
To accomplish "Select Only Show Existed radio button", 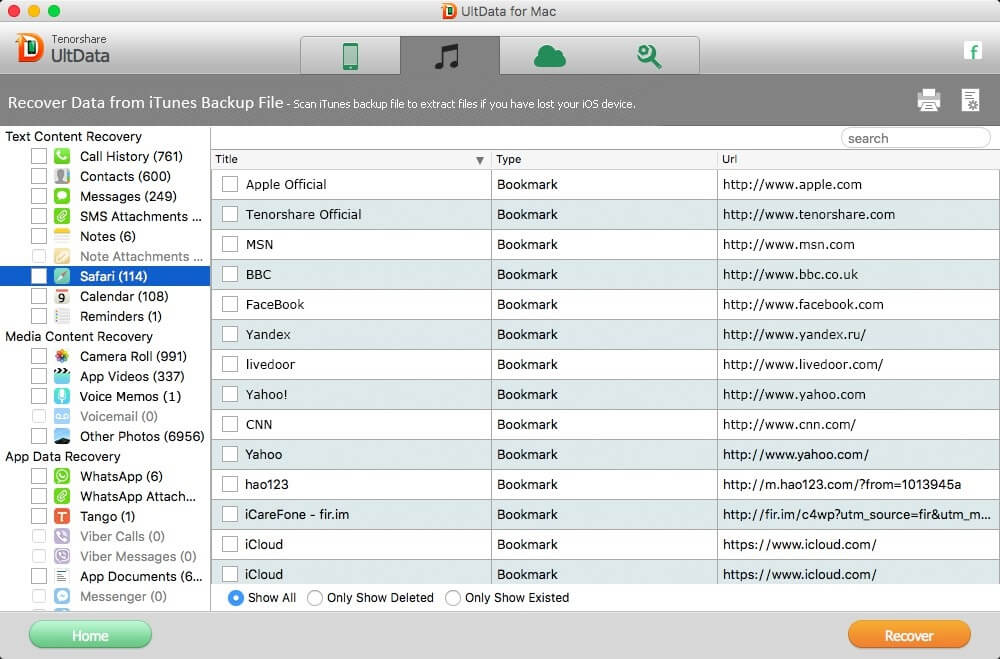I will click(453, 598).
